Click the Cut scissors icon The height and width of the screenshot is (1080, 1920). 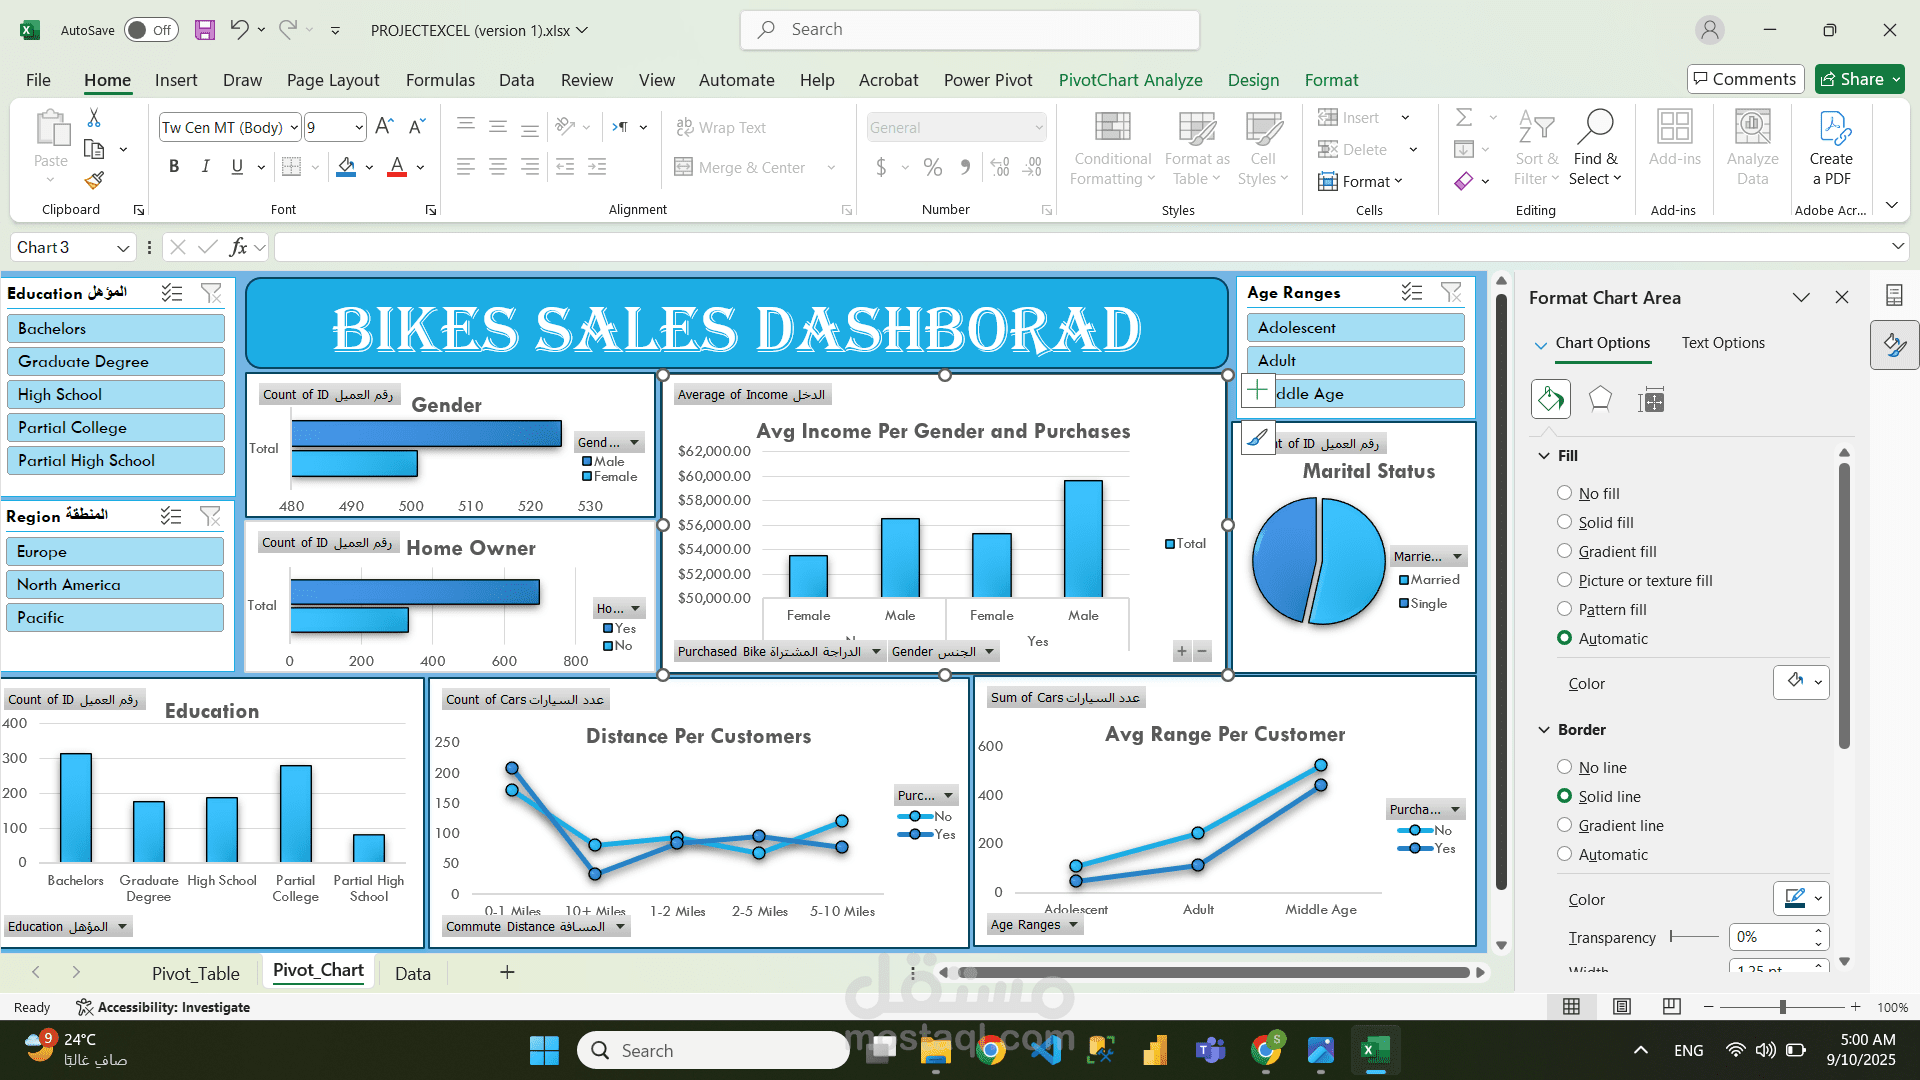pos(94,118)
